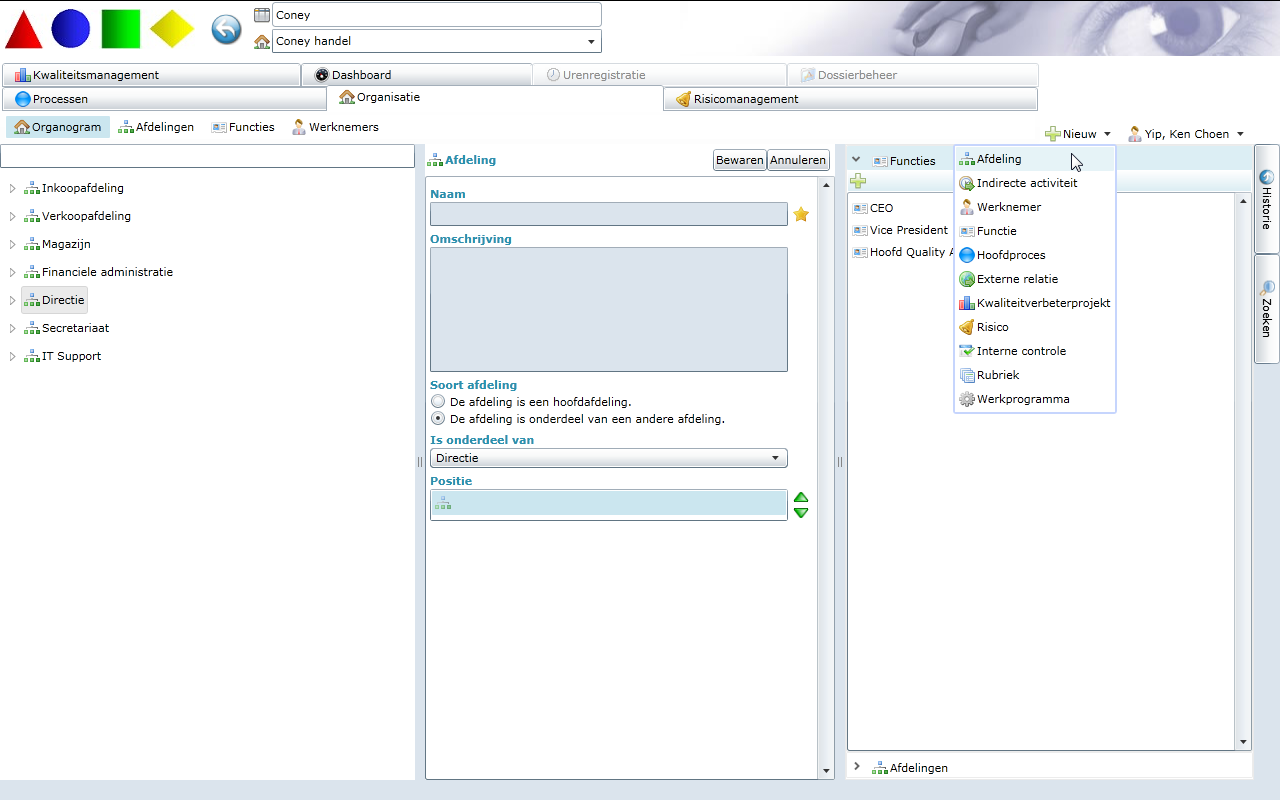
Task: Expand the IT Support tree node
Action: point(13,356)
